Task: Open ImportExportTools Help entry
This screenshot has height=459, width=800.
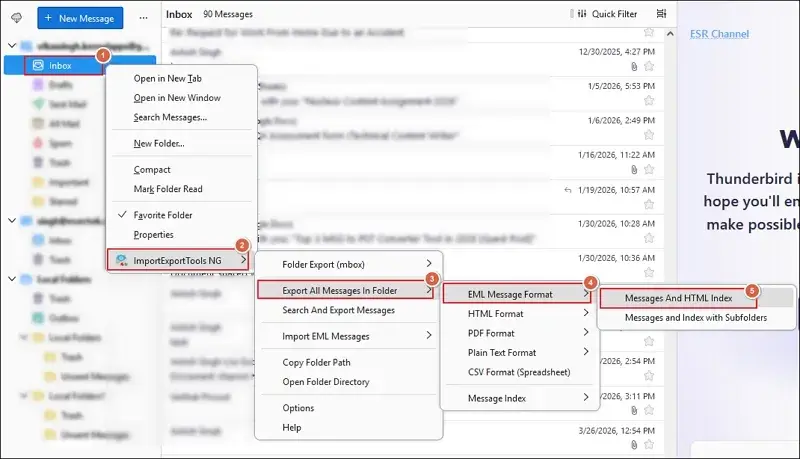Action: [x=349, y=427]
